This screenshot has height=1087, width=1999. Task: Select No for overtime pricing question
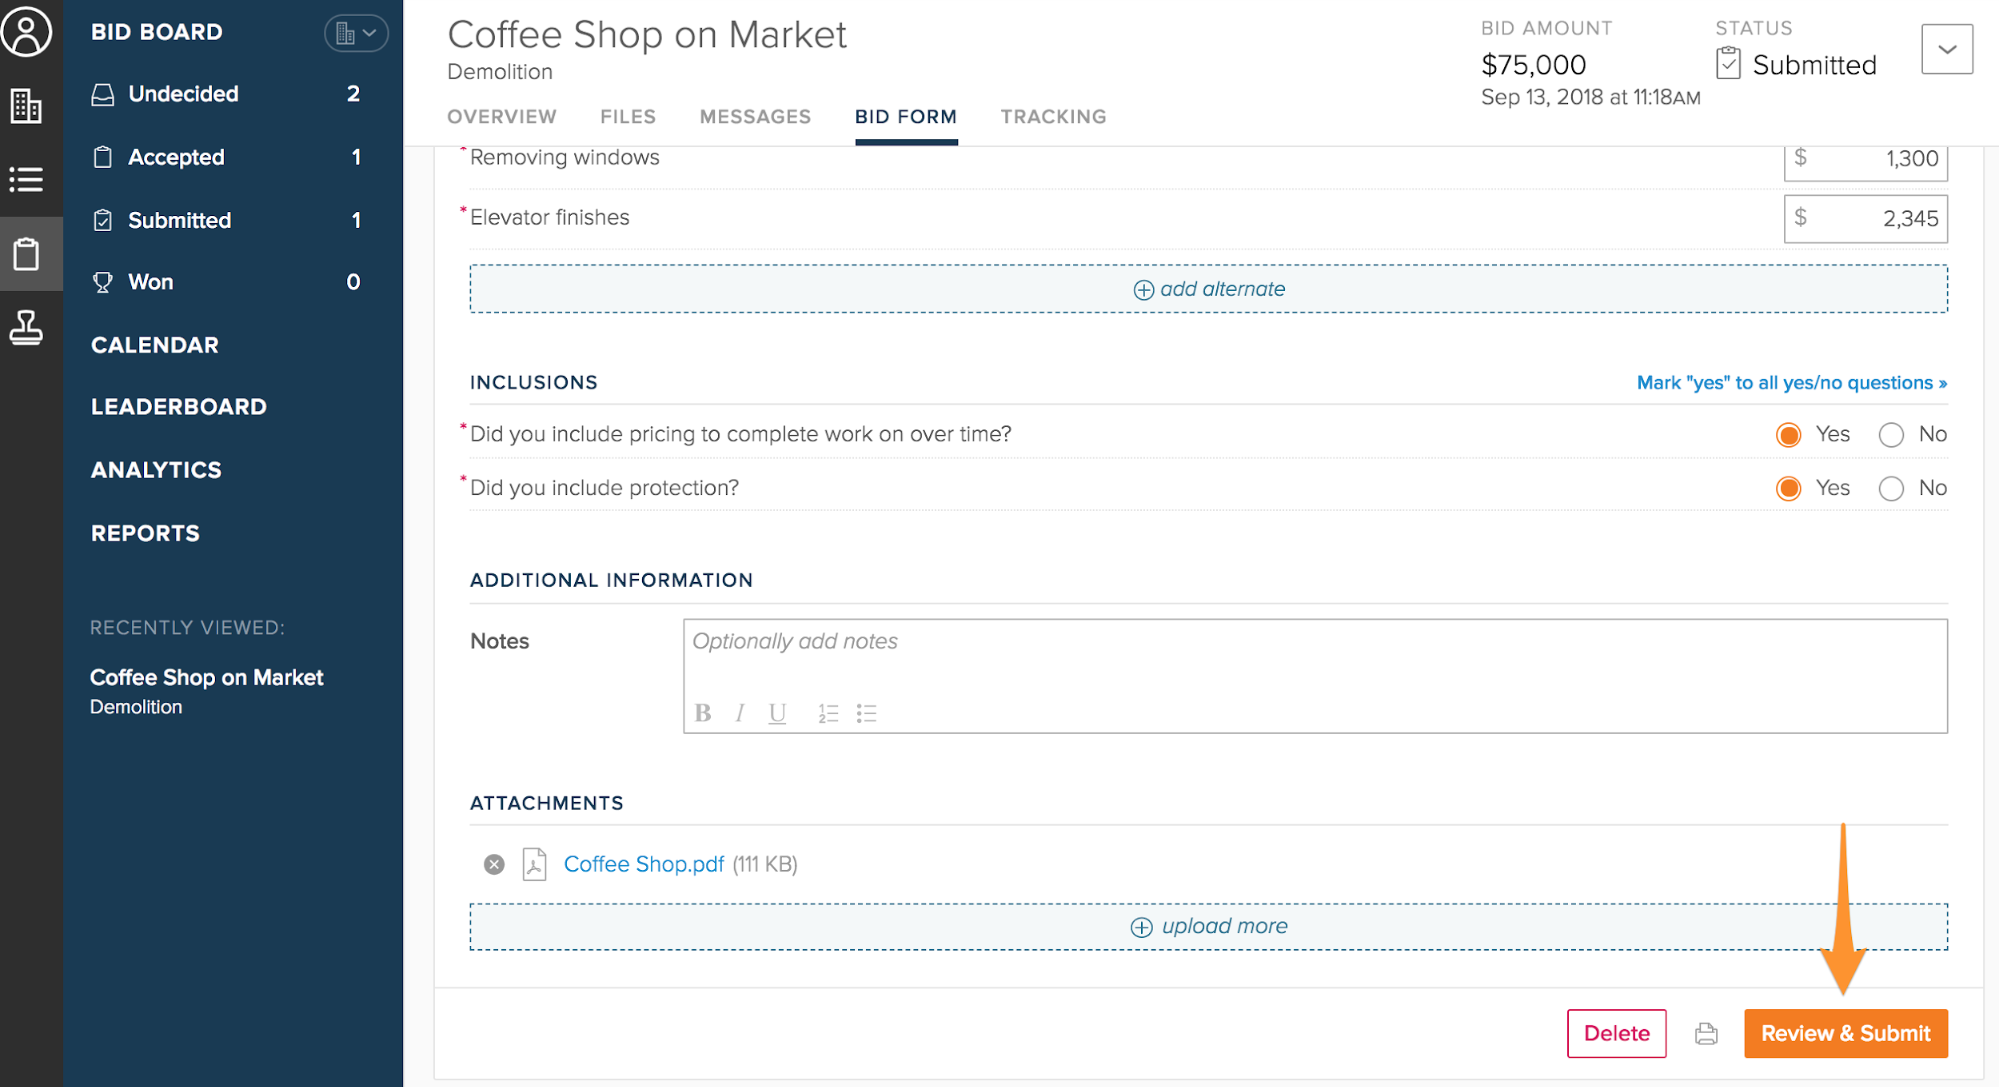tap(1891, 435)
